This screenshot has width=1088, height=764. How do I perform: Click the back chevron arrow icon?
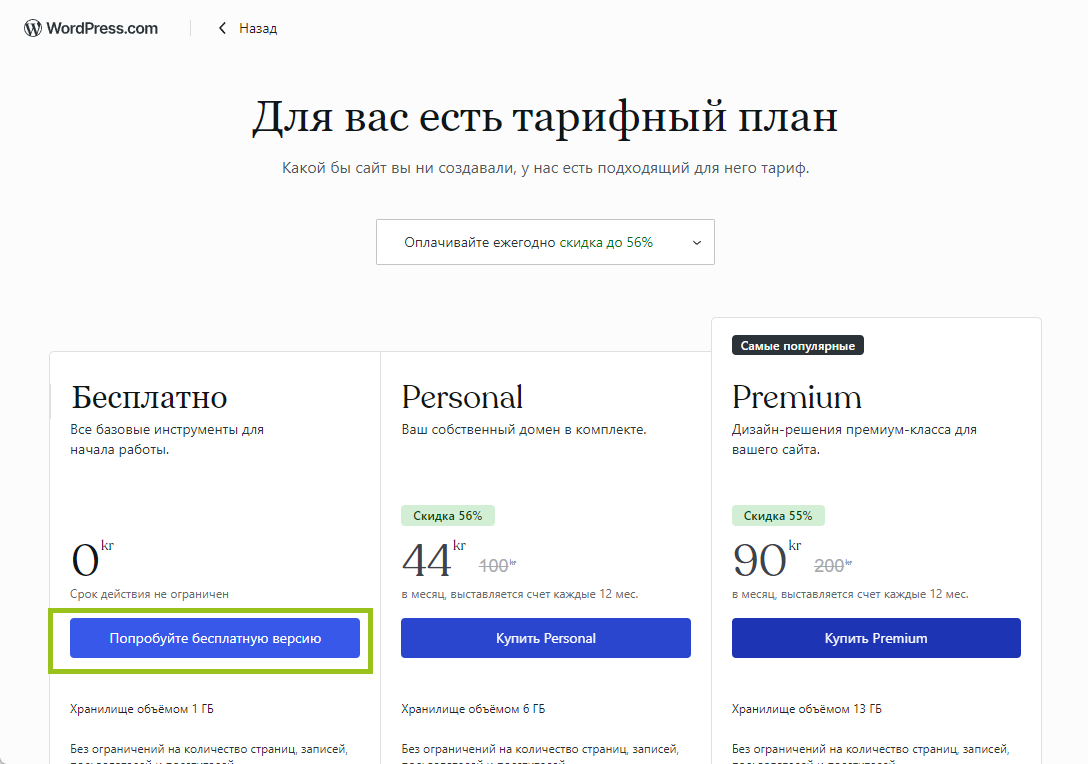point(222,28)
